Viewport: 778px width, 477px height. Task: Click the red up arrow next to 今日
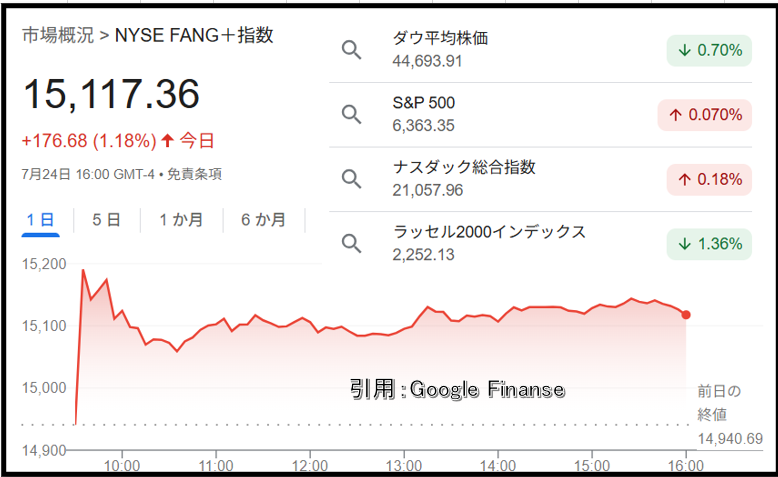pos(167,140)
